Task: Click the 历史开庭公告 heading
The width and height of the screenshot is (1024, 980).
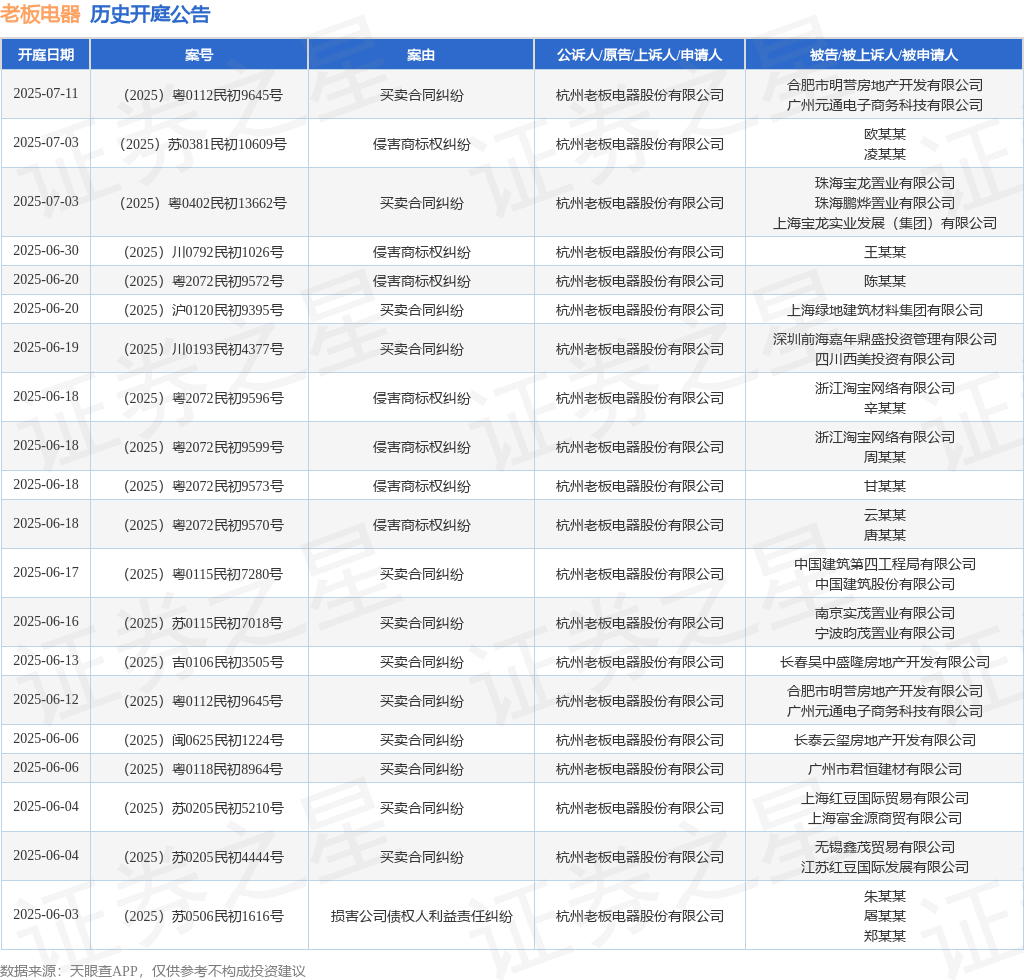Action: [150, 14]
